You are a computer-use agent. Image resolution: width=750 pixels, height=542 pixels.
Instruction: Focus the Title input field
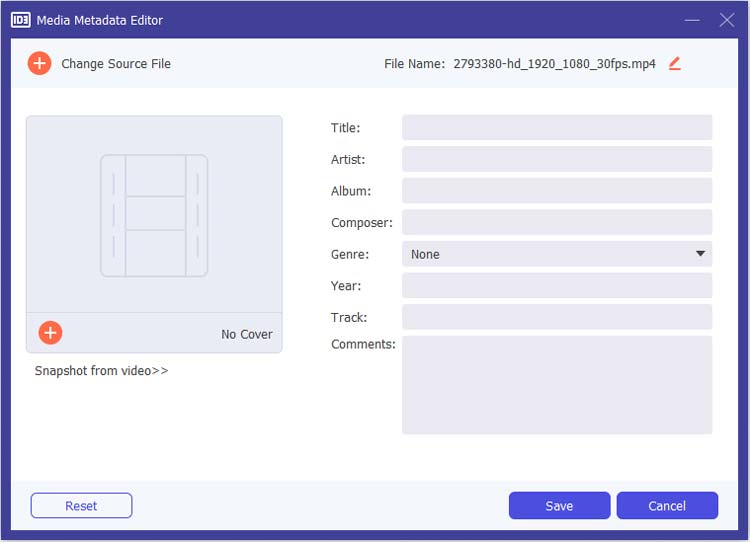[557, 127]
